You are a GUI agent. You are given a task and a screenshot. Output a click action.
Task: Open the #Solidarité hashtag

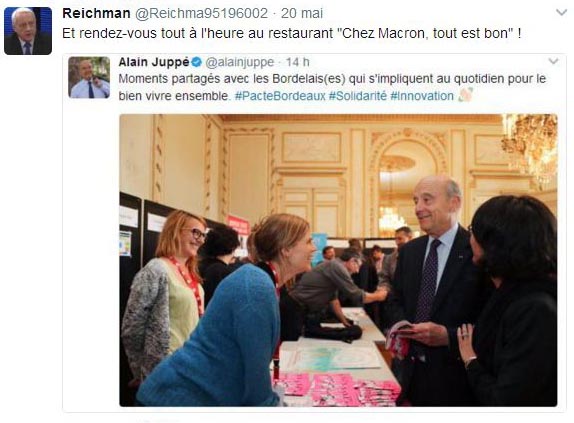pos(358,96)
